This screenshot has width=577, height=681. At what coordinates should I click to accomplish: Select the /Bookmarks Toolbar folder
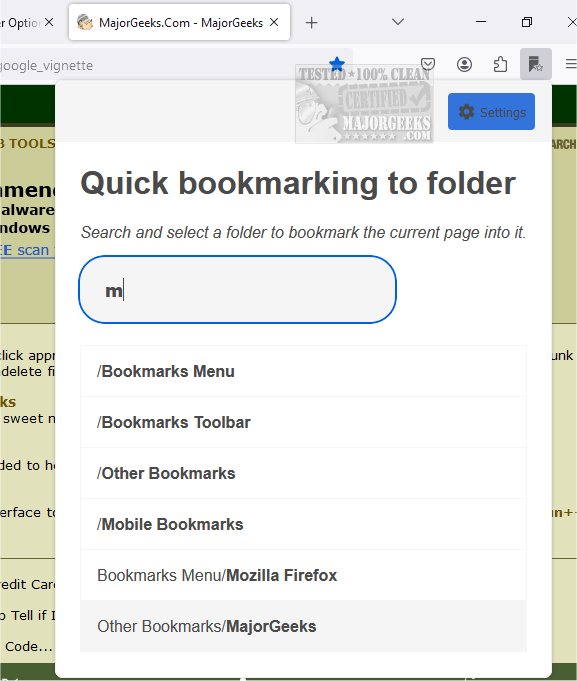pos(303,422)
